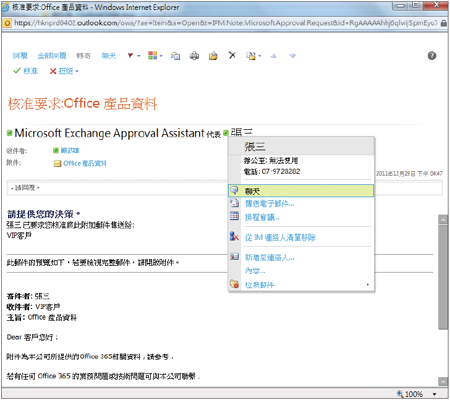Click the phone number 07-9728282
450x400 pixels.
tap(281, 171)
